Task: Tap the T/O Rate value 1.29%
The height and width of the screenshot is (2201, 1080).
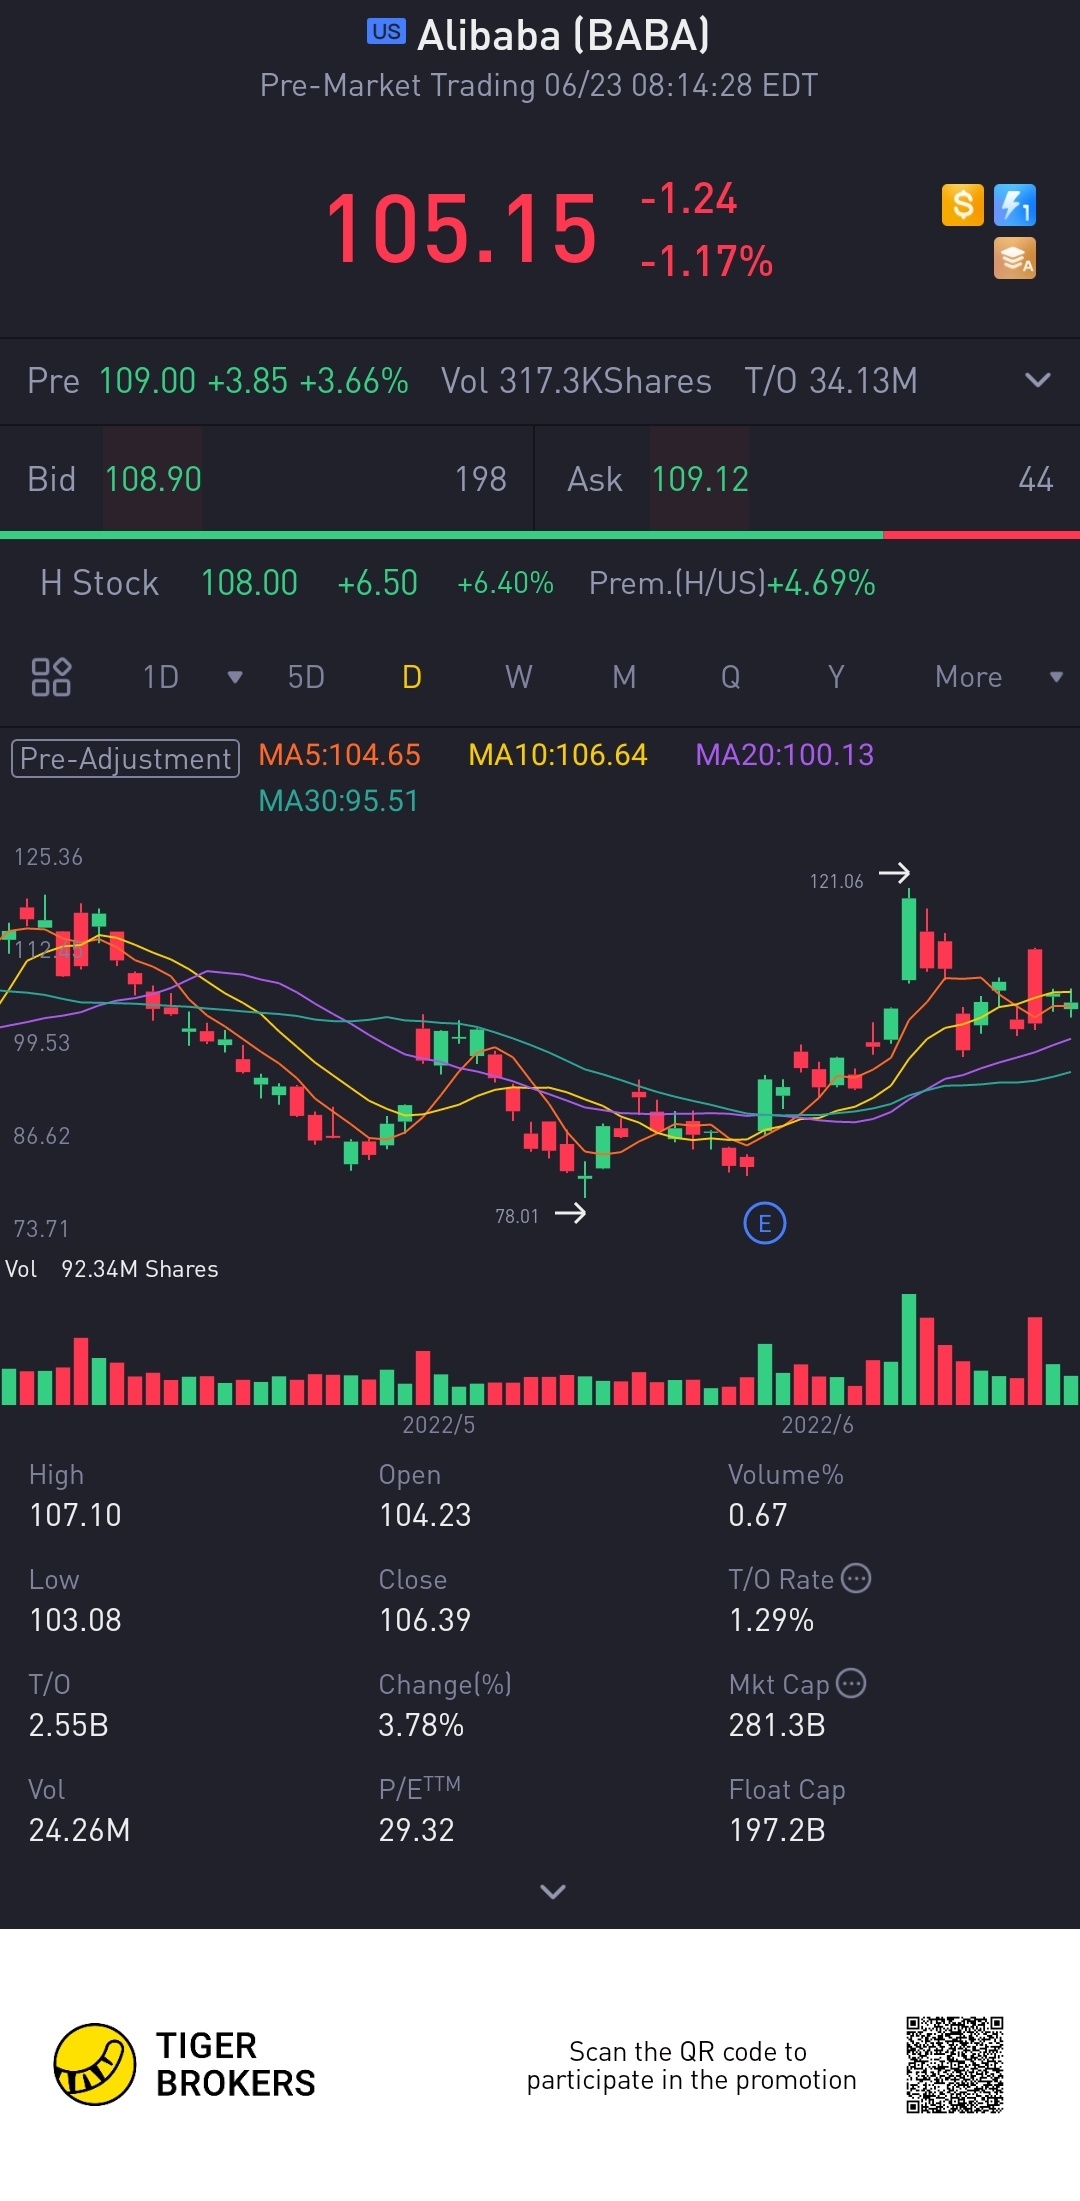Action: coord(771,1620)
